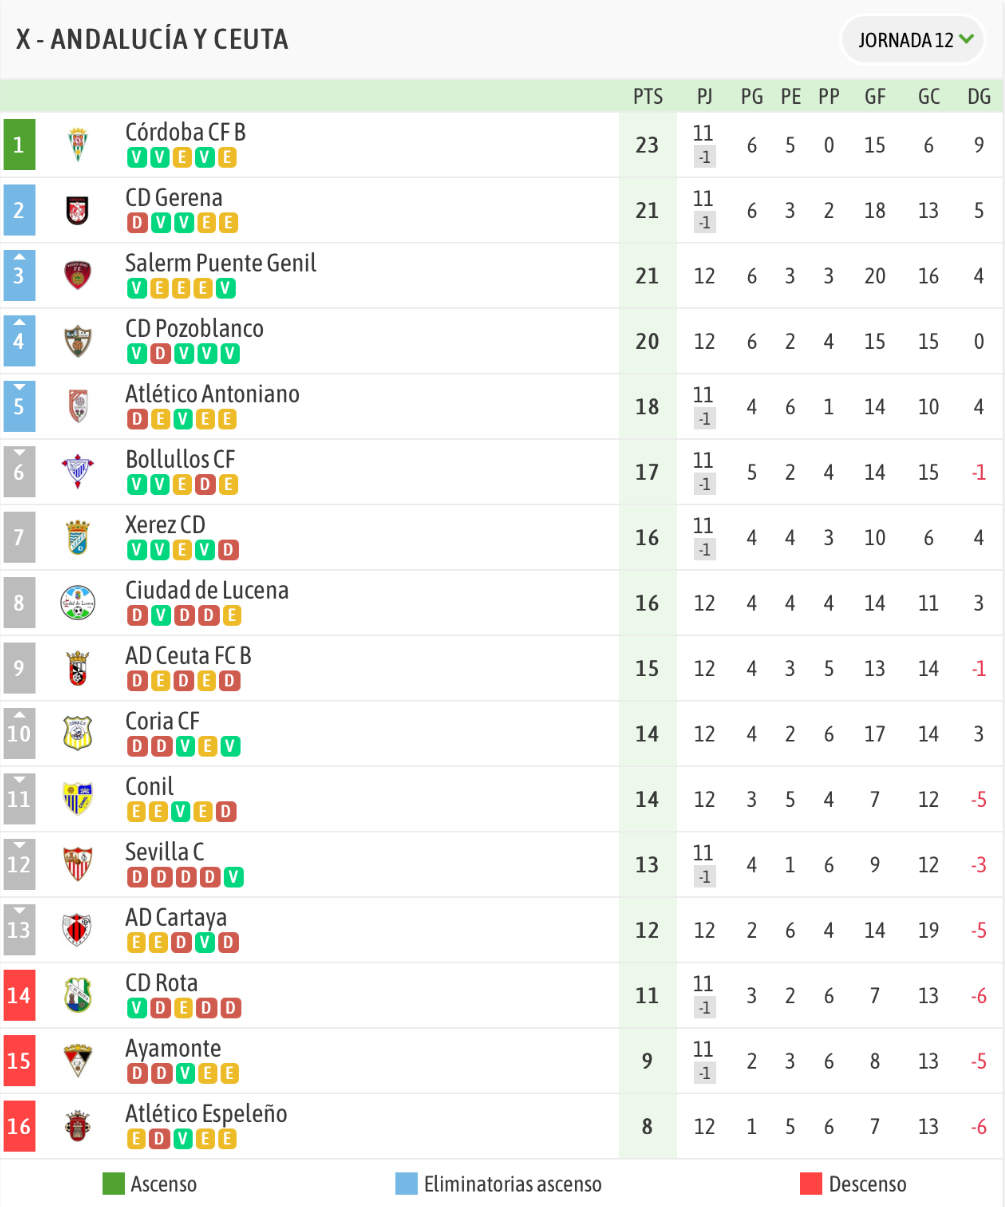Click the green Ascenso legend swatch
This screenshot has height=1207, width=1005.
[114, 1184]
